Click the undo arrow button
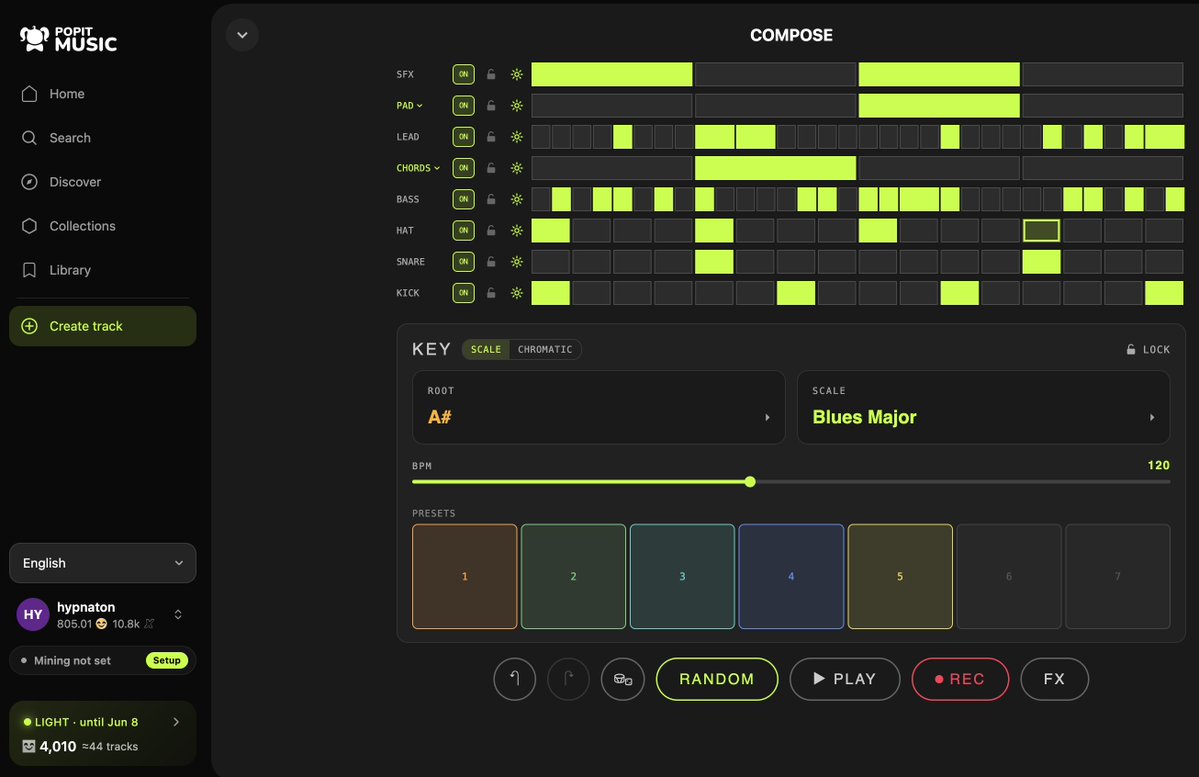This screenshot has height=777, width=1199. 515,679
